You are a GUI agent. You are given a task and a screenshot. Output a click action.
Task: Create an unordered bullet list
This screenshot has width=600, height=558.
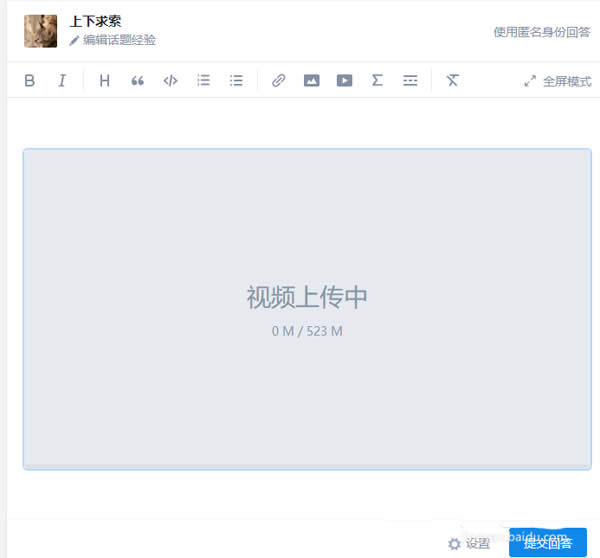click(x=236, y=80)
